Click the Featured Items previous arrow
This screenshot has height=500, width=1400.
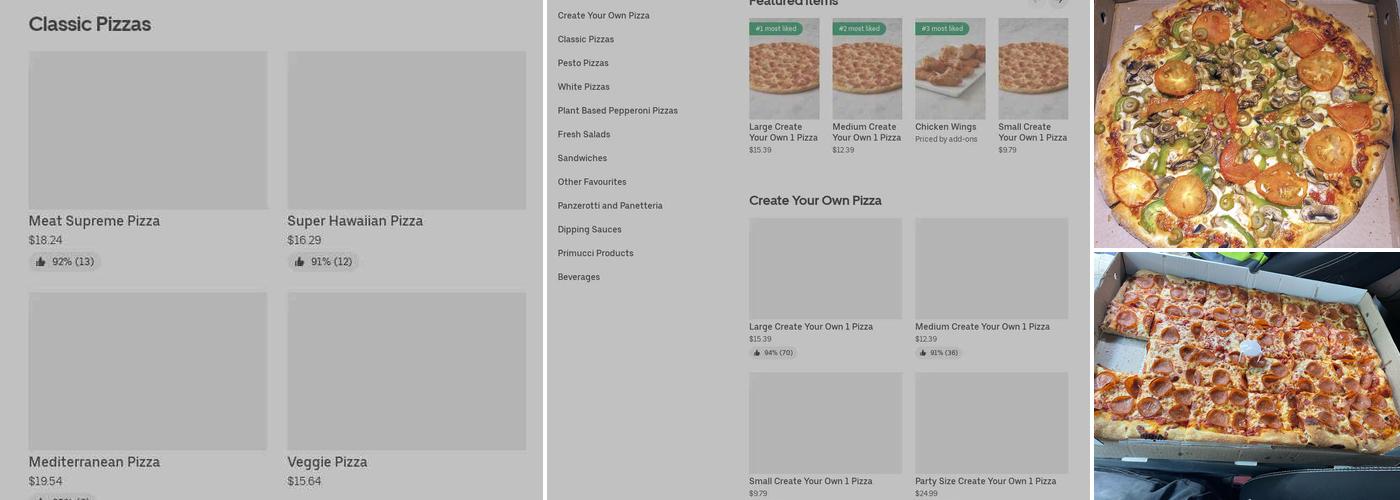(1036, 3)
